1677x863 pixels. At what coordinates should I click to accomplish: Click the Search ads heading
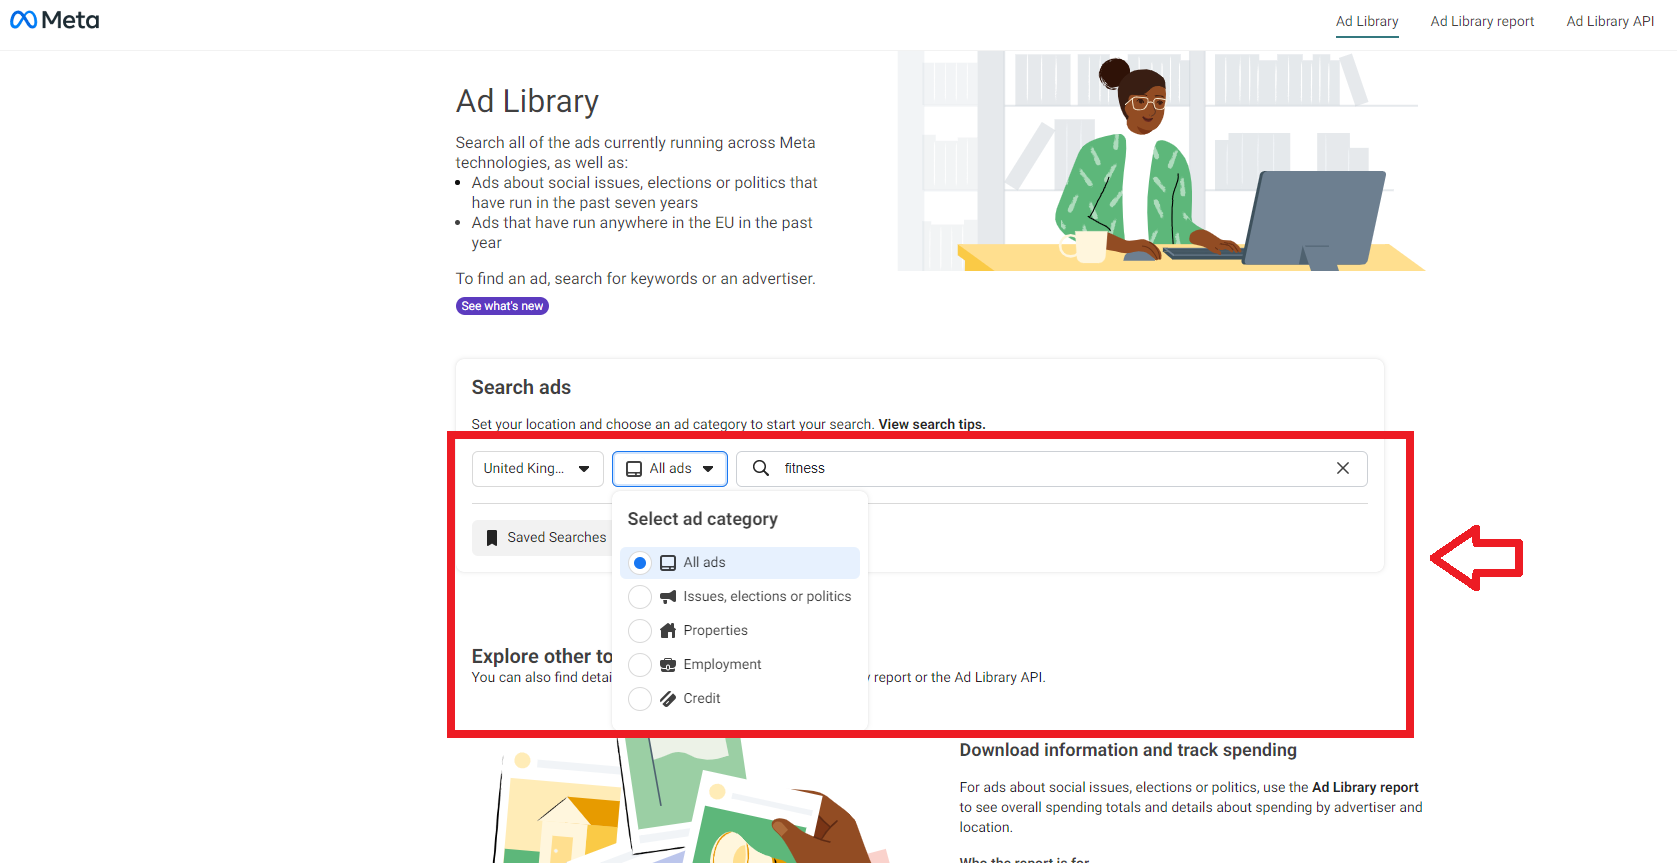pyautogui.click(x=521, y=387)
